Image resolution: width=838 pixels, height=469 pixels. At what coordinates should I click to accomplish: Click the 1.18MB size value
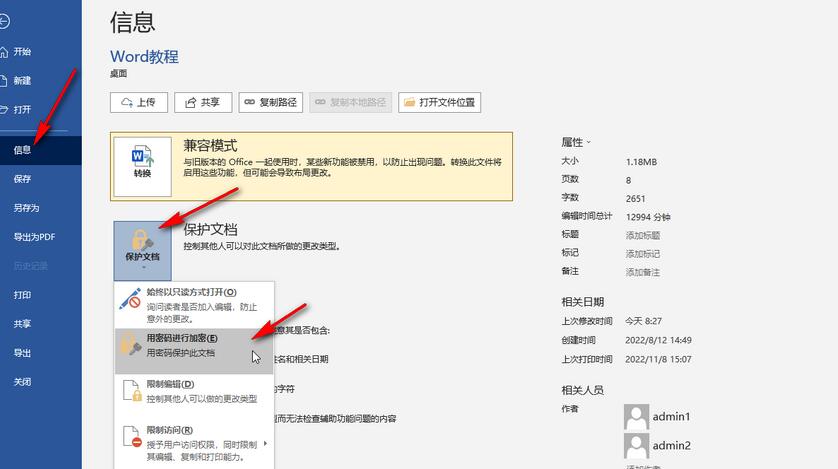pos(641,162)
